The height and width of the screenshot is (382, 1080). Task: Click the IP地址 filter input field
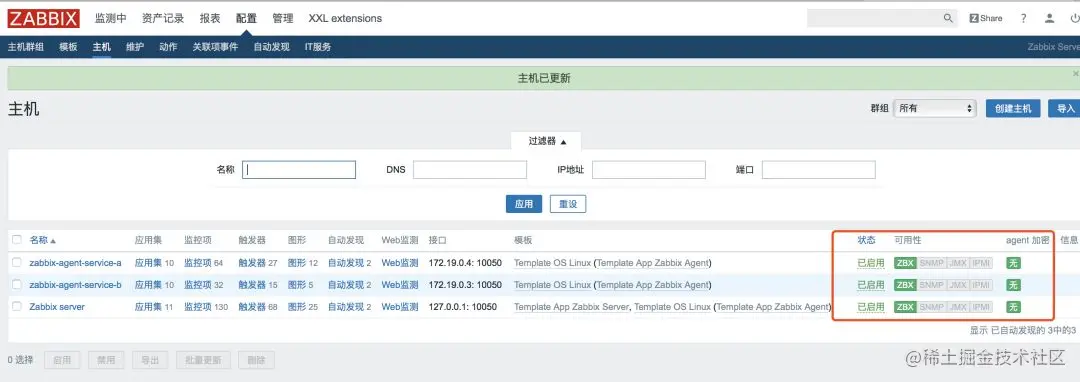coord(649,169)
